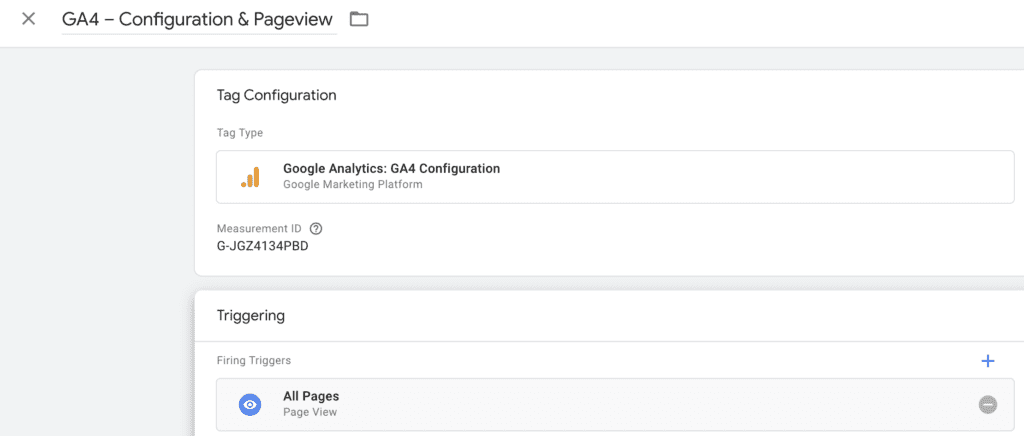Select the Google Analytics: GA4 Configuration tag type
Viewport: 1024px width, 436px height.
point(615,177)
